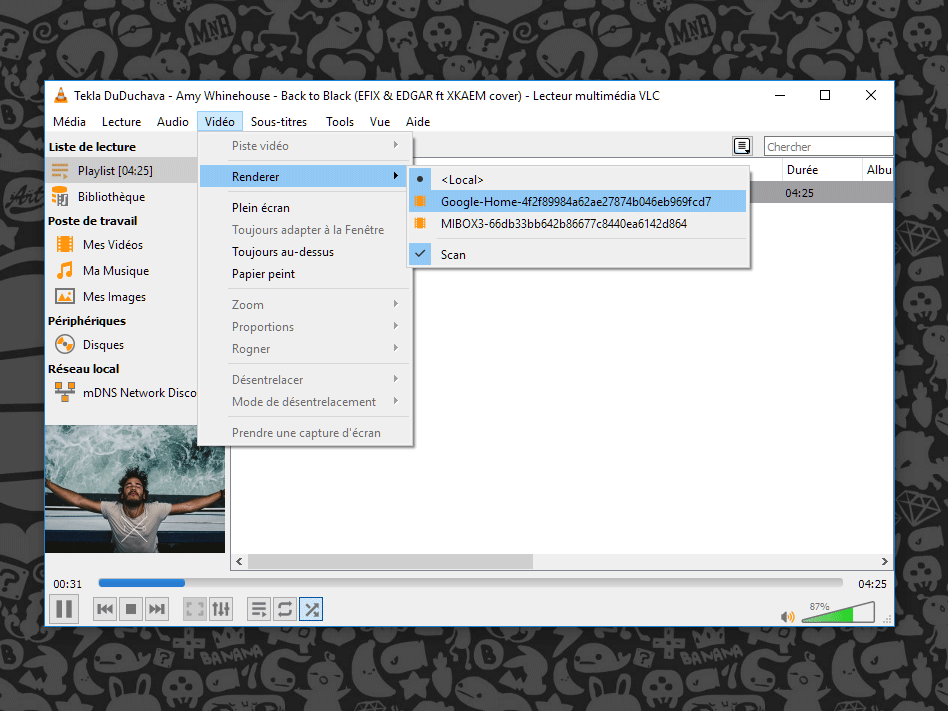Expand the Rogner submenu
Viewport: 948px width, 711px height.
305,349
